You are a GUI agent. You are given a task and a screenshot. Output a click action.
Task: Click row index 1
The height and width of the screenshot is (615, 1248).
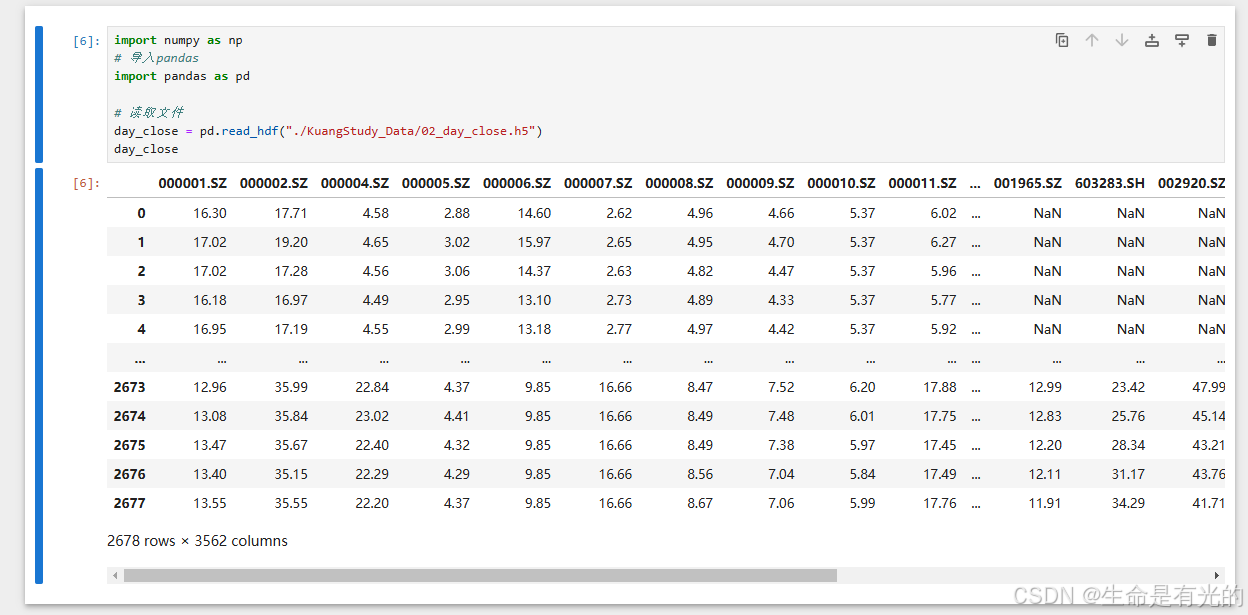141,242
